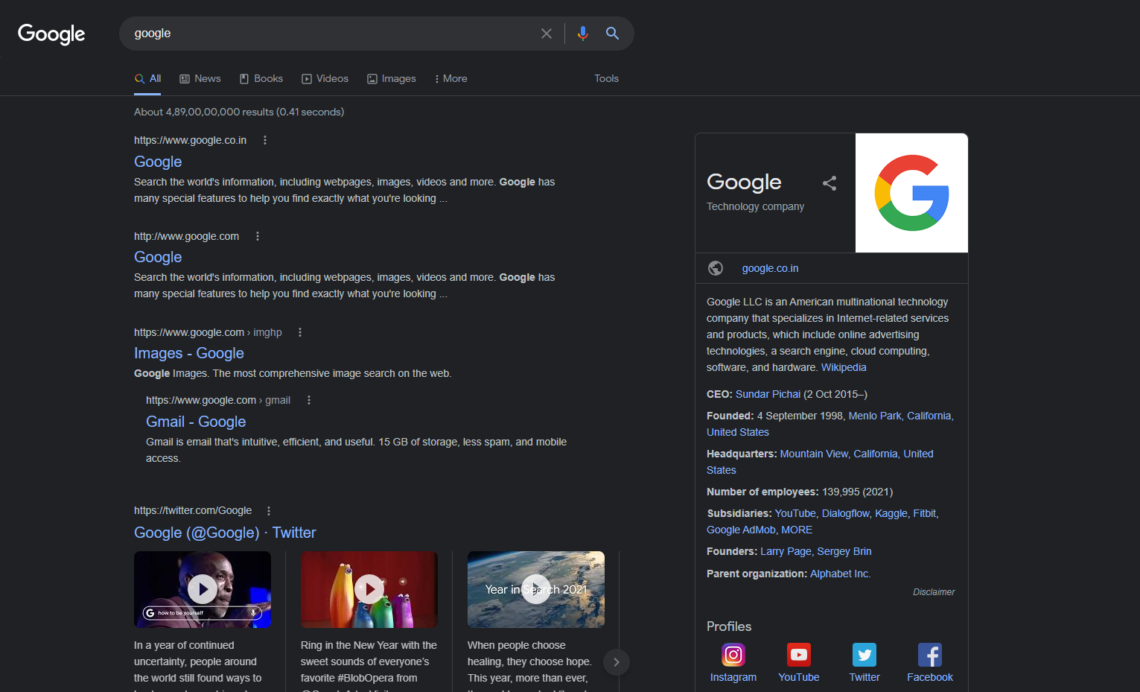Open Google's Twitter profile icon
This screenshot has height=692, width=1140.
864,655
